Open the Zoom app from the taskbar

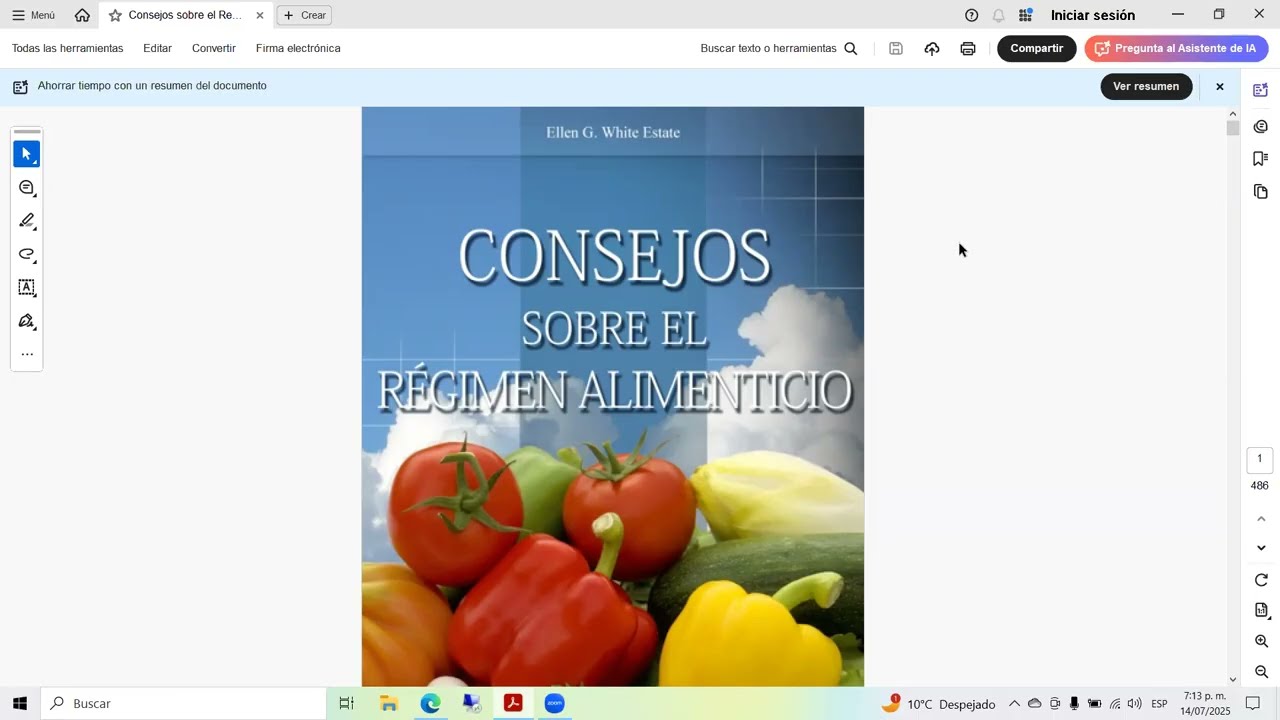coord(555,704)
